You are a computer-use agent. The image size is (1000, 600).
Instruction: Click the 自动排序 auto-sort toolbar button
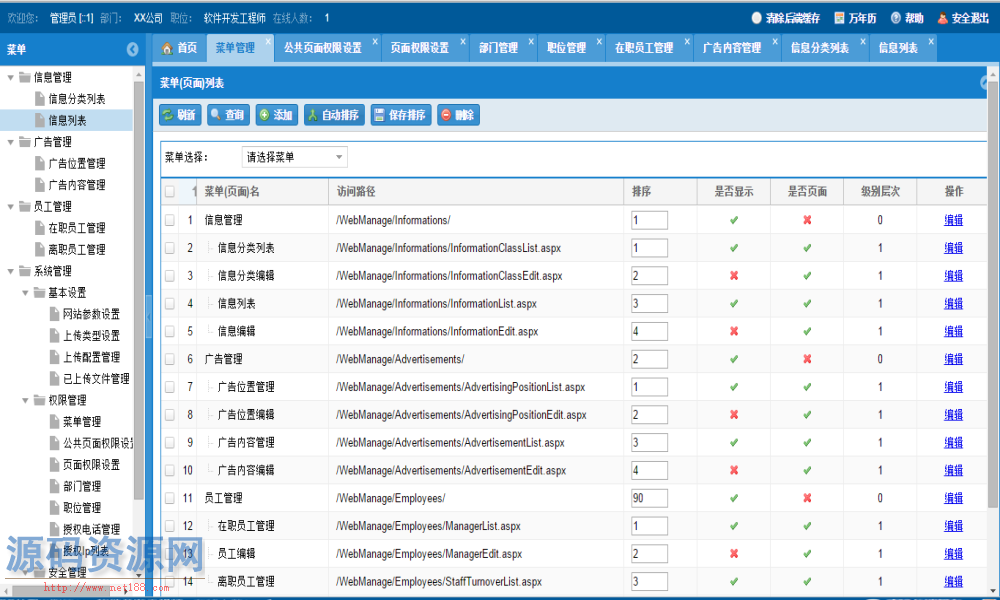click(334, 115)
